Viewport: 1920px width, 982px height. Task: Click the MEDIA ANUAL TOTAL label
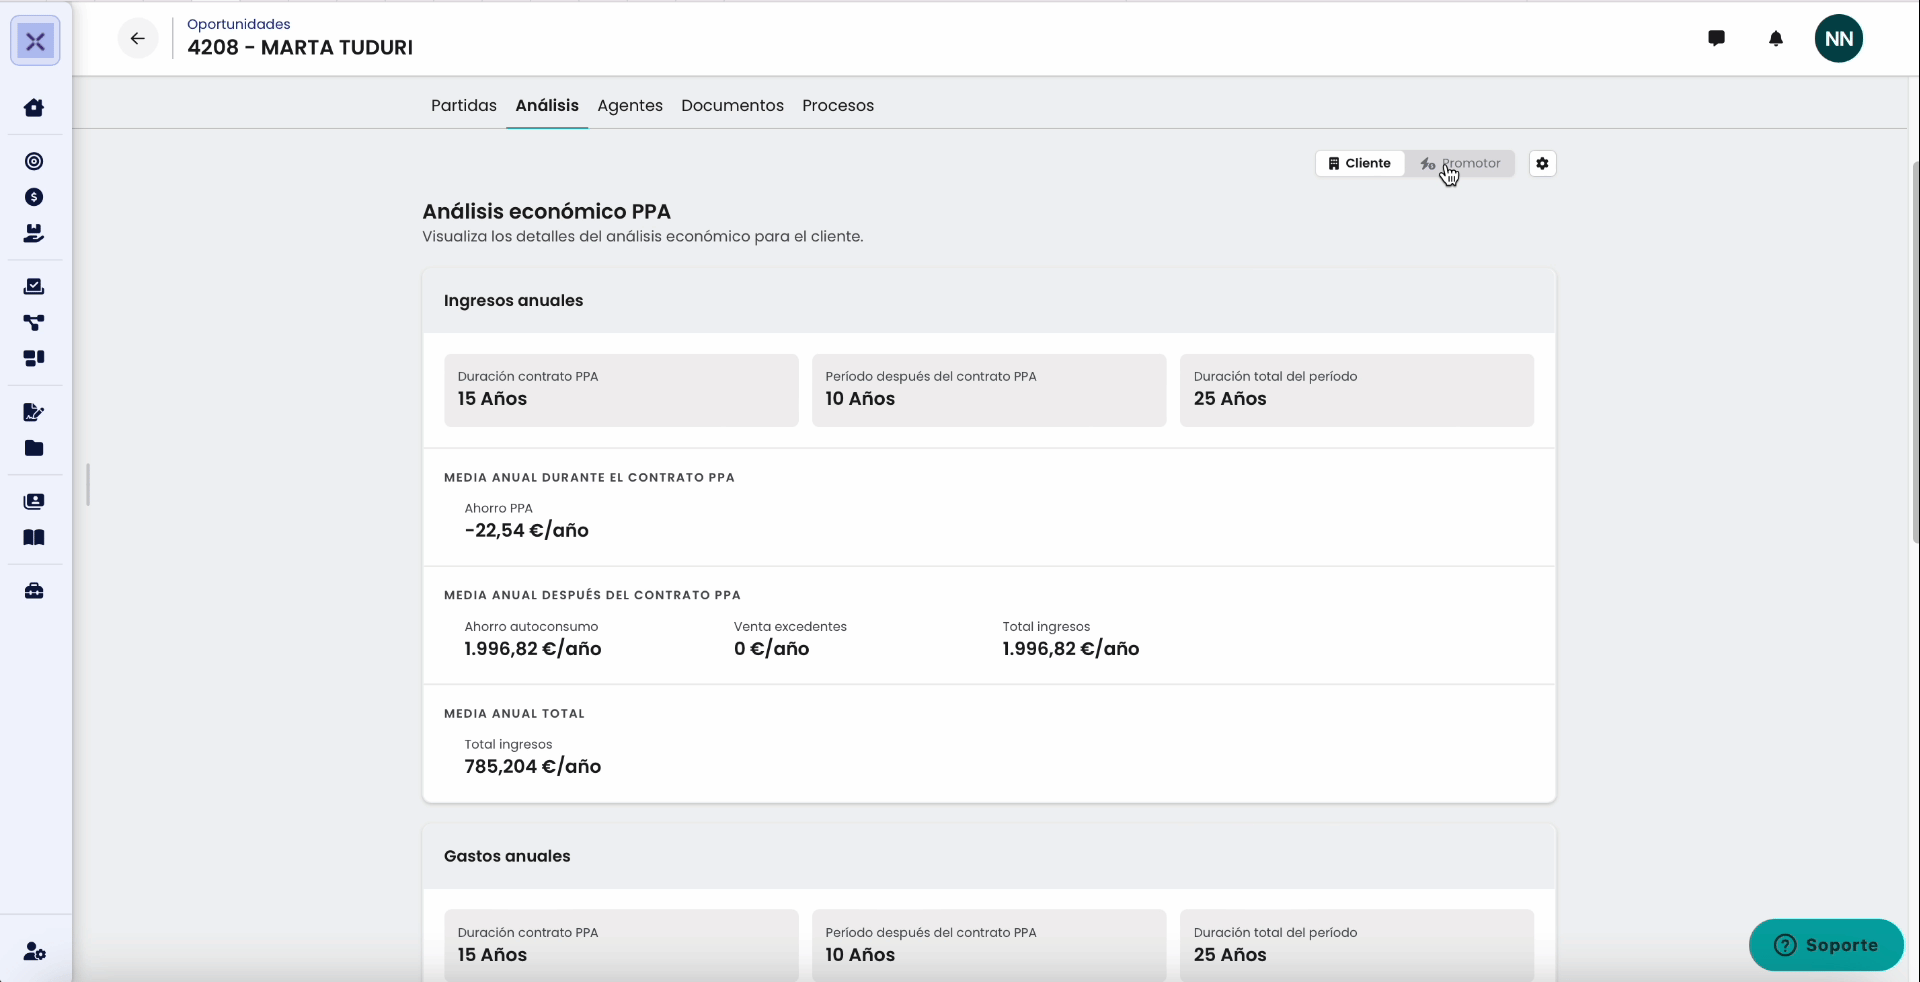pyautogui.click(x=514, y=713)
